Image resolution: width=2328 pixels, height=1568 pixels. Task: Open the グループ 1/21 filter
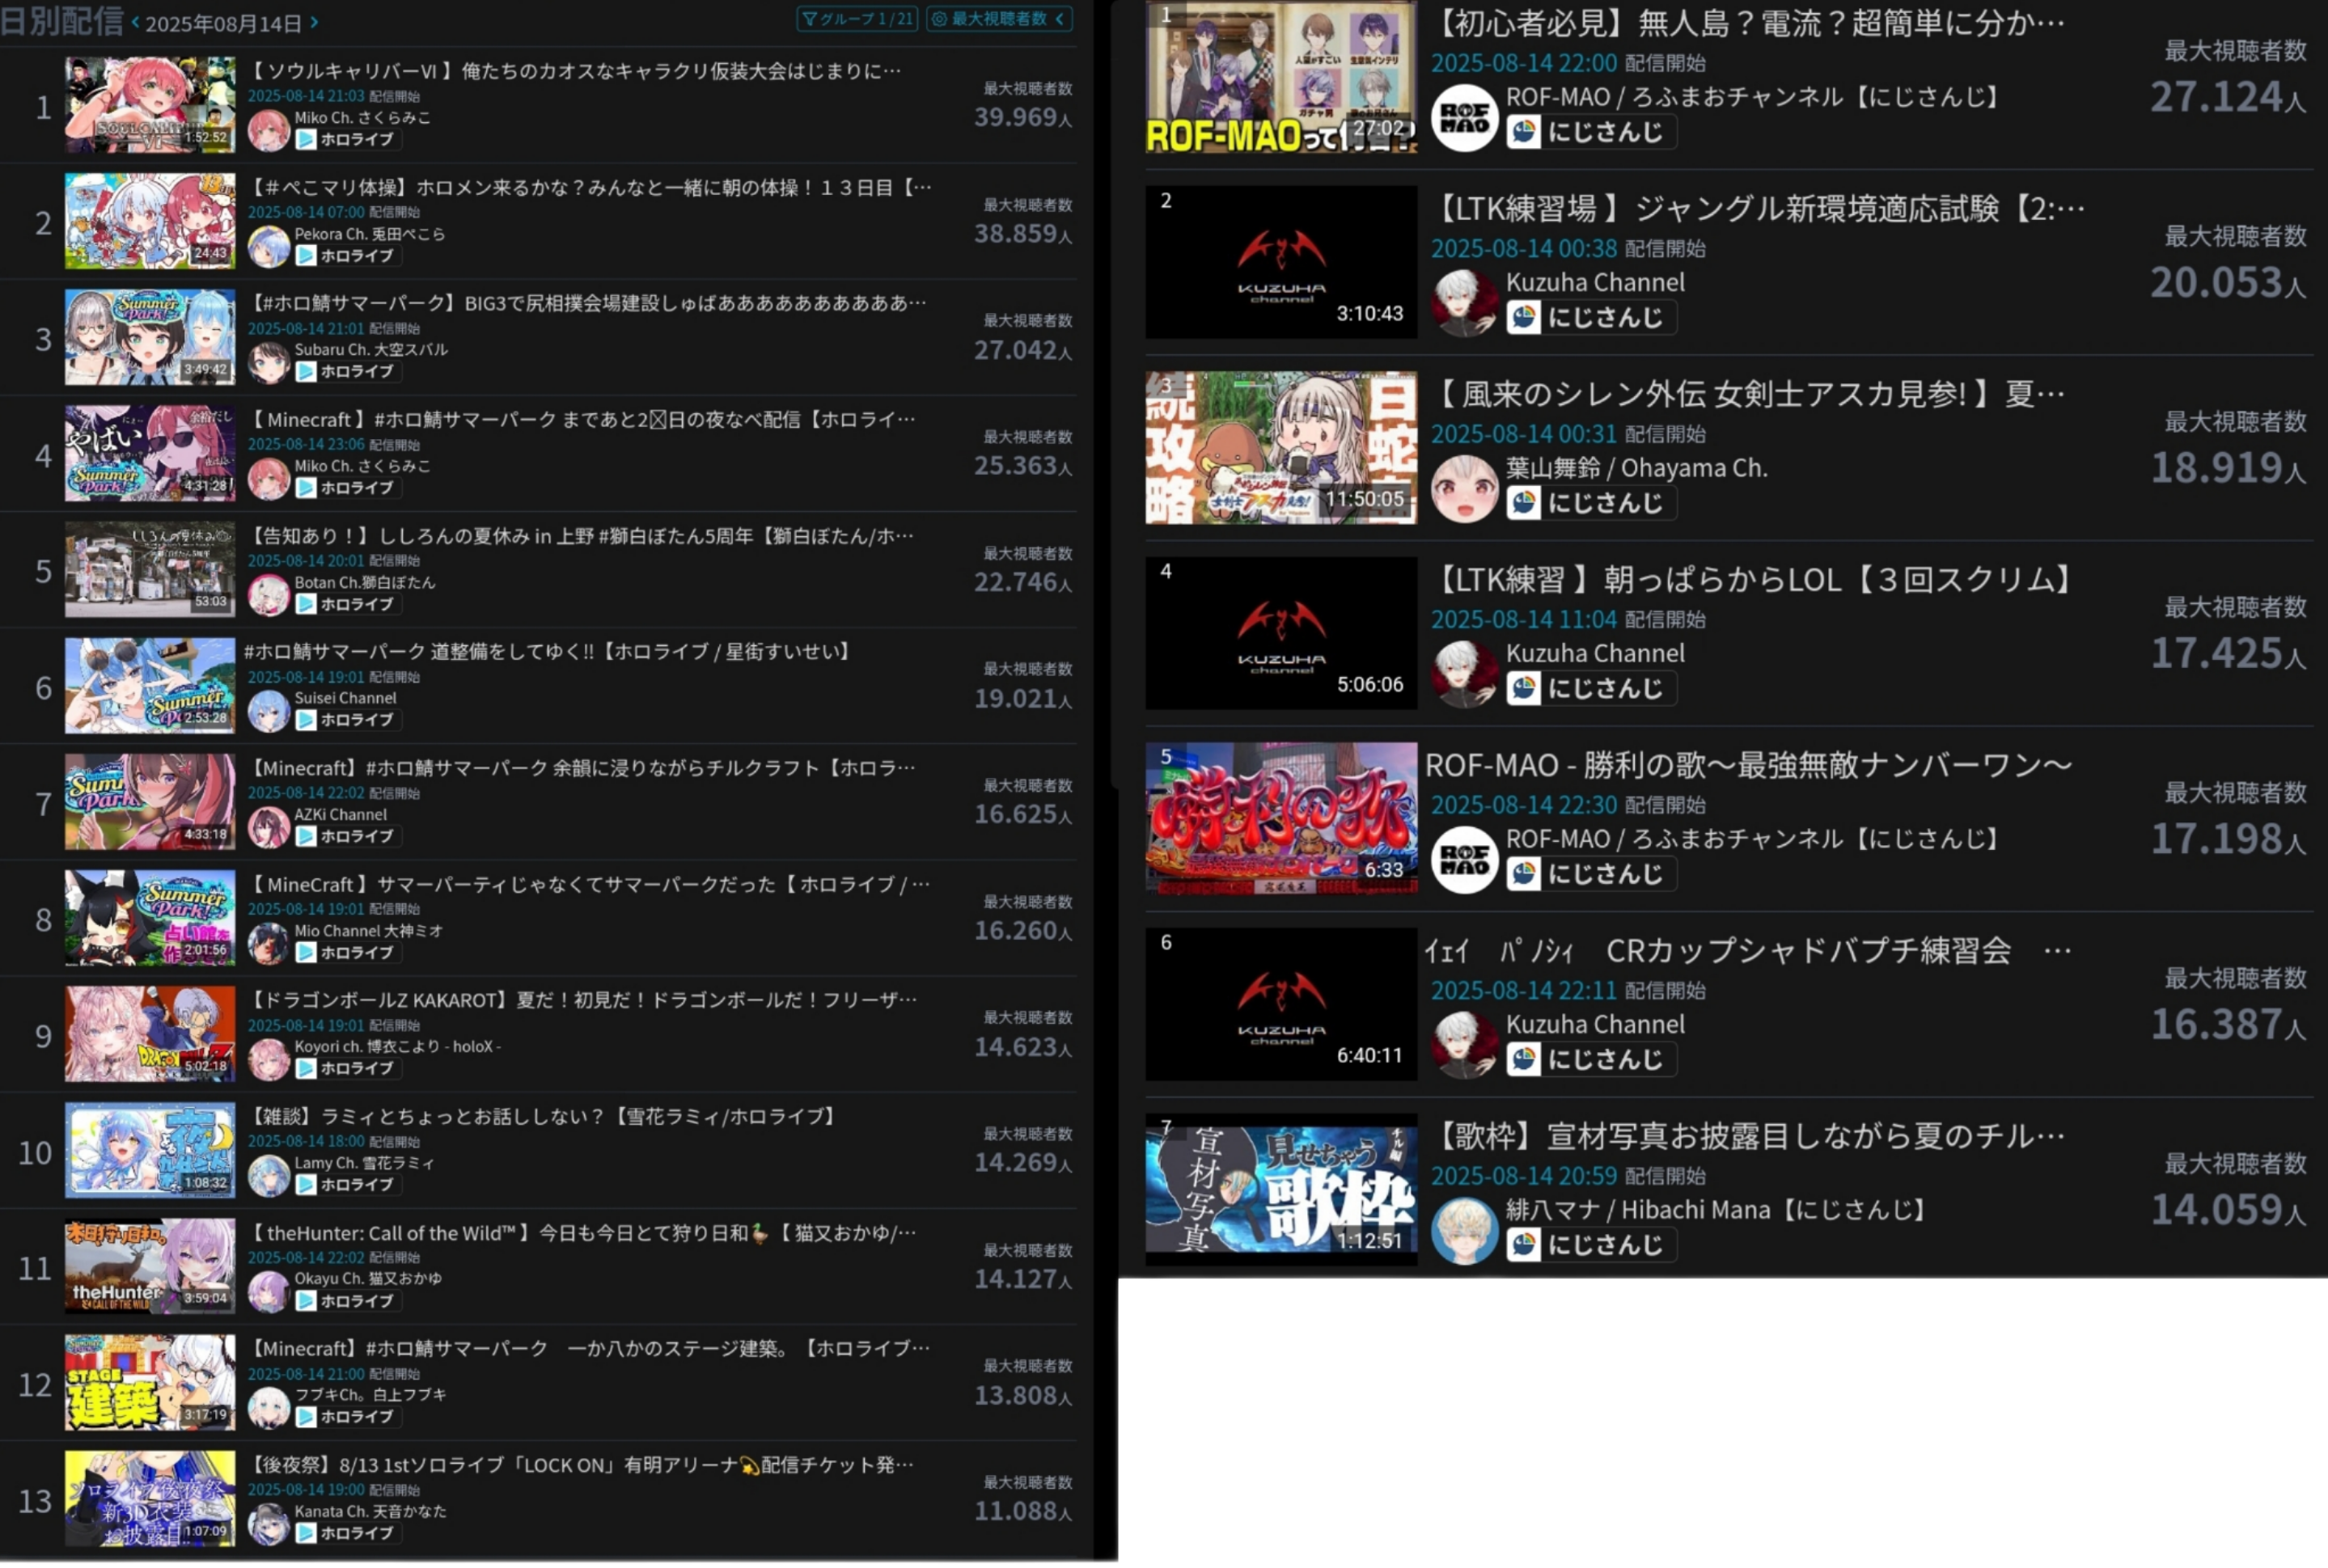pos(857,19)
